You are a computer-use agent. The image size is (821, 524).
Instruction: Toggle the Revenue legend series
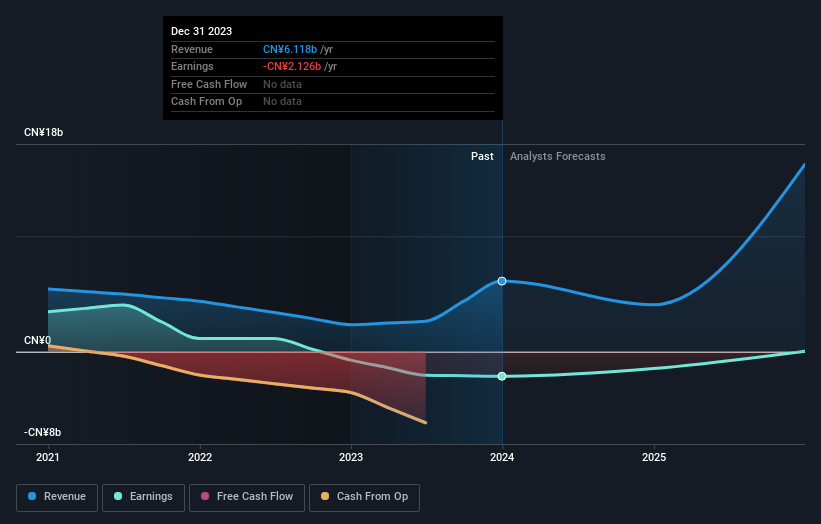(x=57, y=497)
